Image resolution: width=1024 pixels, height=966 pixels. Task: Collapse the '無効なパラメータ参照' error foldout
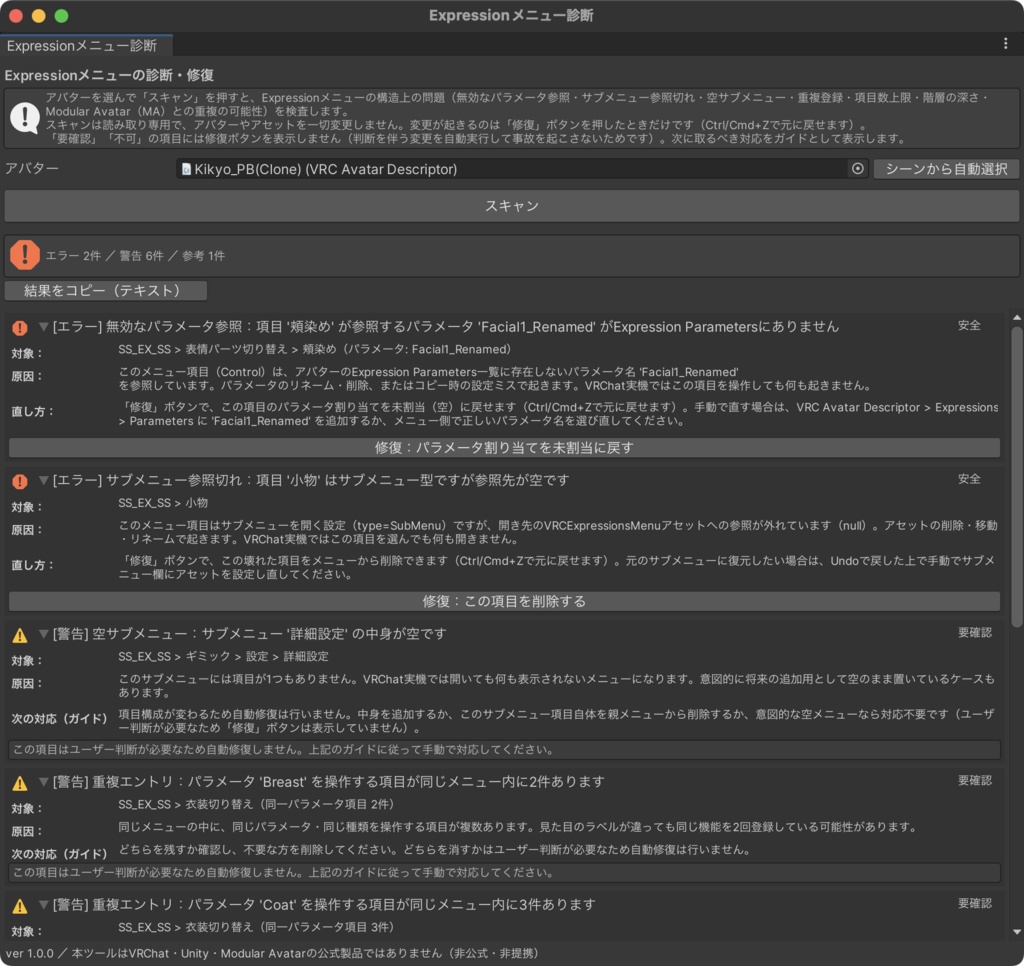click(44, 327)
